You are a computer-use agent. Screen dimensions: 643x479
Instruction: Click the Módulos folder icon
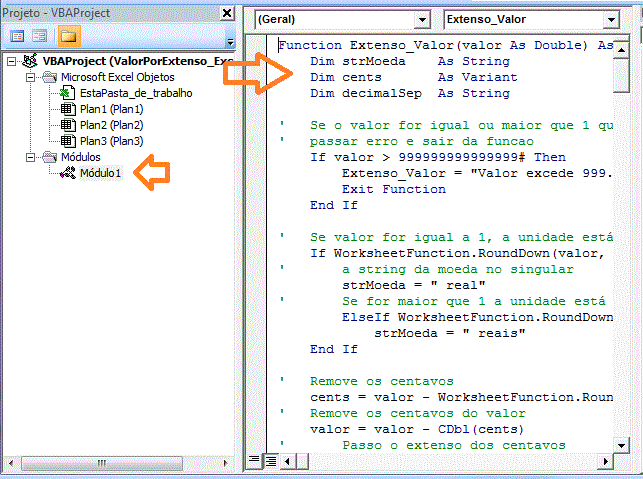(x=50, y=157)
